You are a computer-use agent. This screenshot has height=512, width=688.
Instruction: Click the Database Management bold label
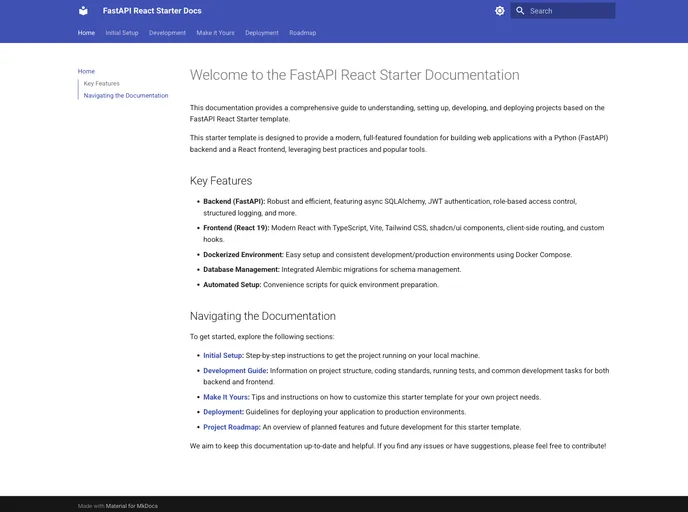(241, 269)
